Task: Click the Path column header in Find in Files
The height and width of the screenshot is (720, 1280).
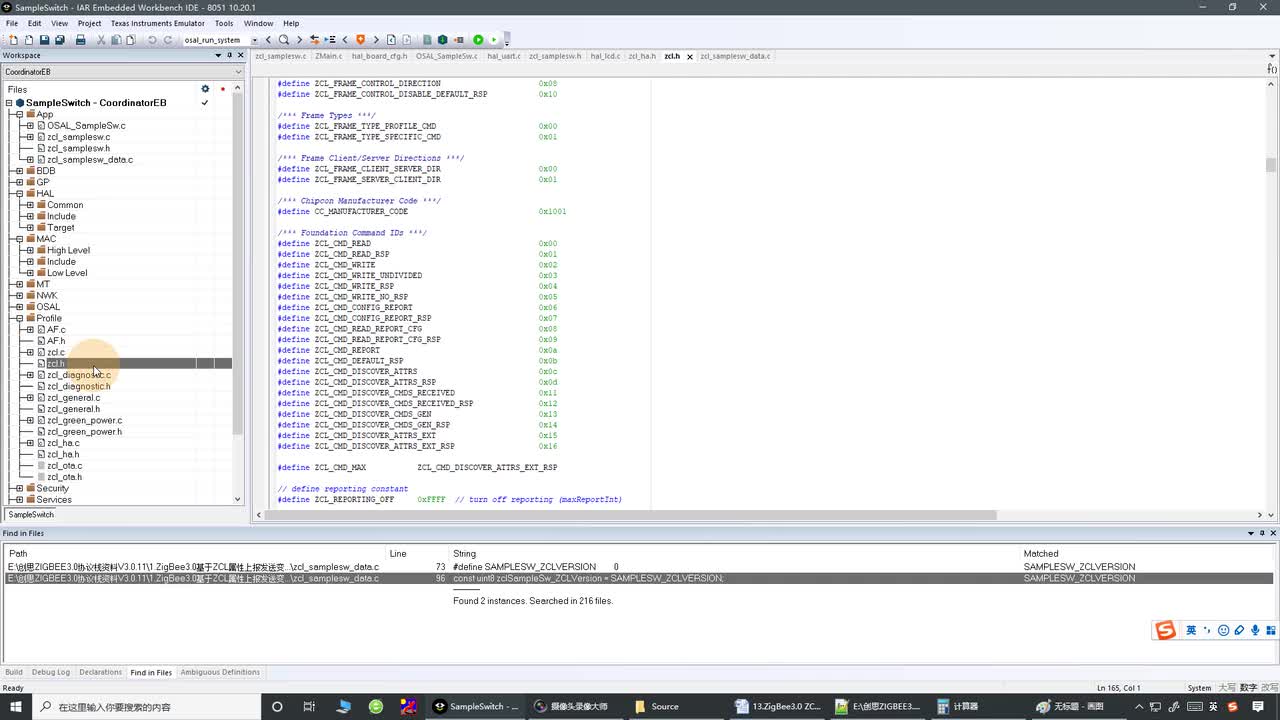Action: [18, 553]
